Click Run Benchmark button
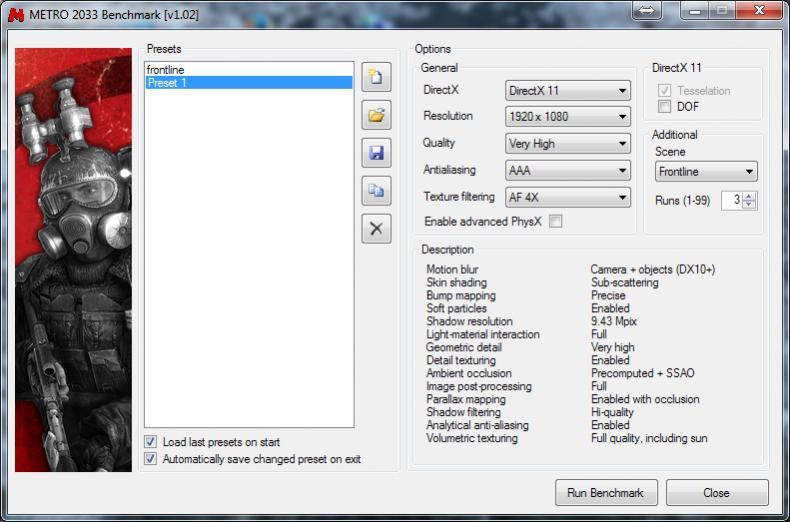The height and width of the screenshot is (522, 790). (606, 492)
